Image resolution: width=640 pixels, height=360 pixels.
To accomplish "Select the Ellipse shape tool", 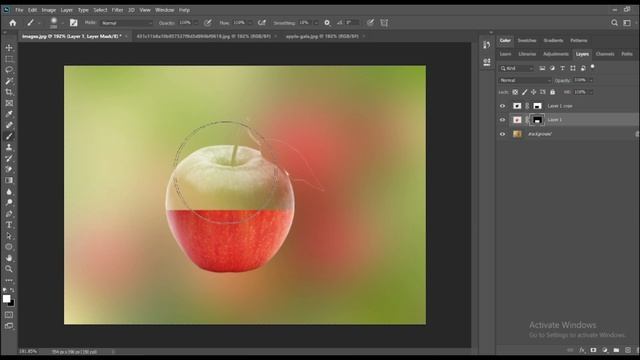I will pyautogui.click(x=9, y=247).
